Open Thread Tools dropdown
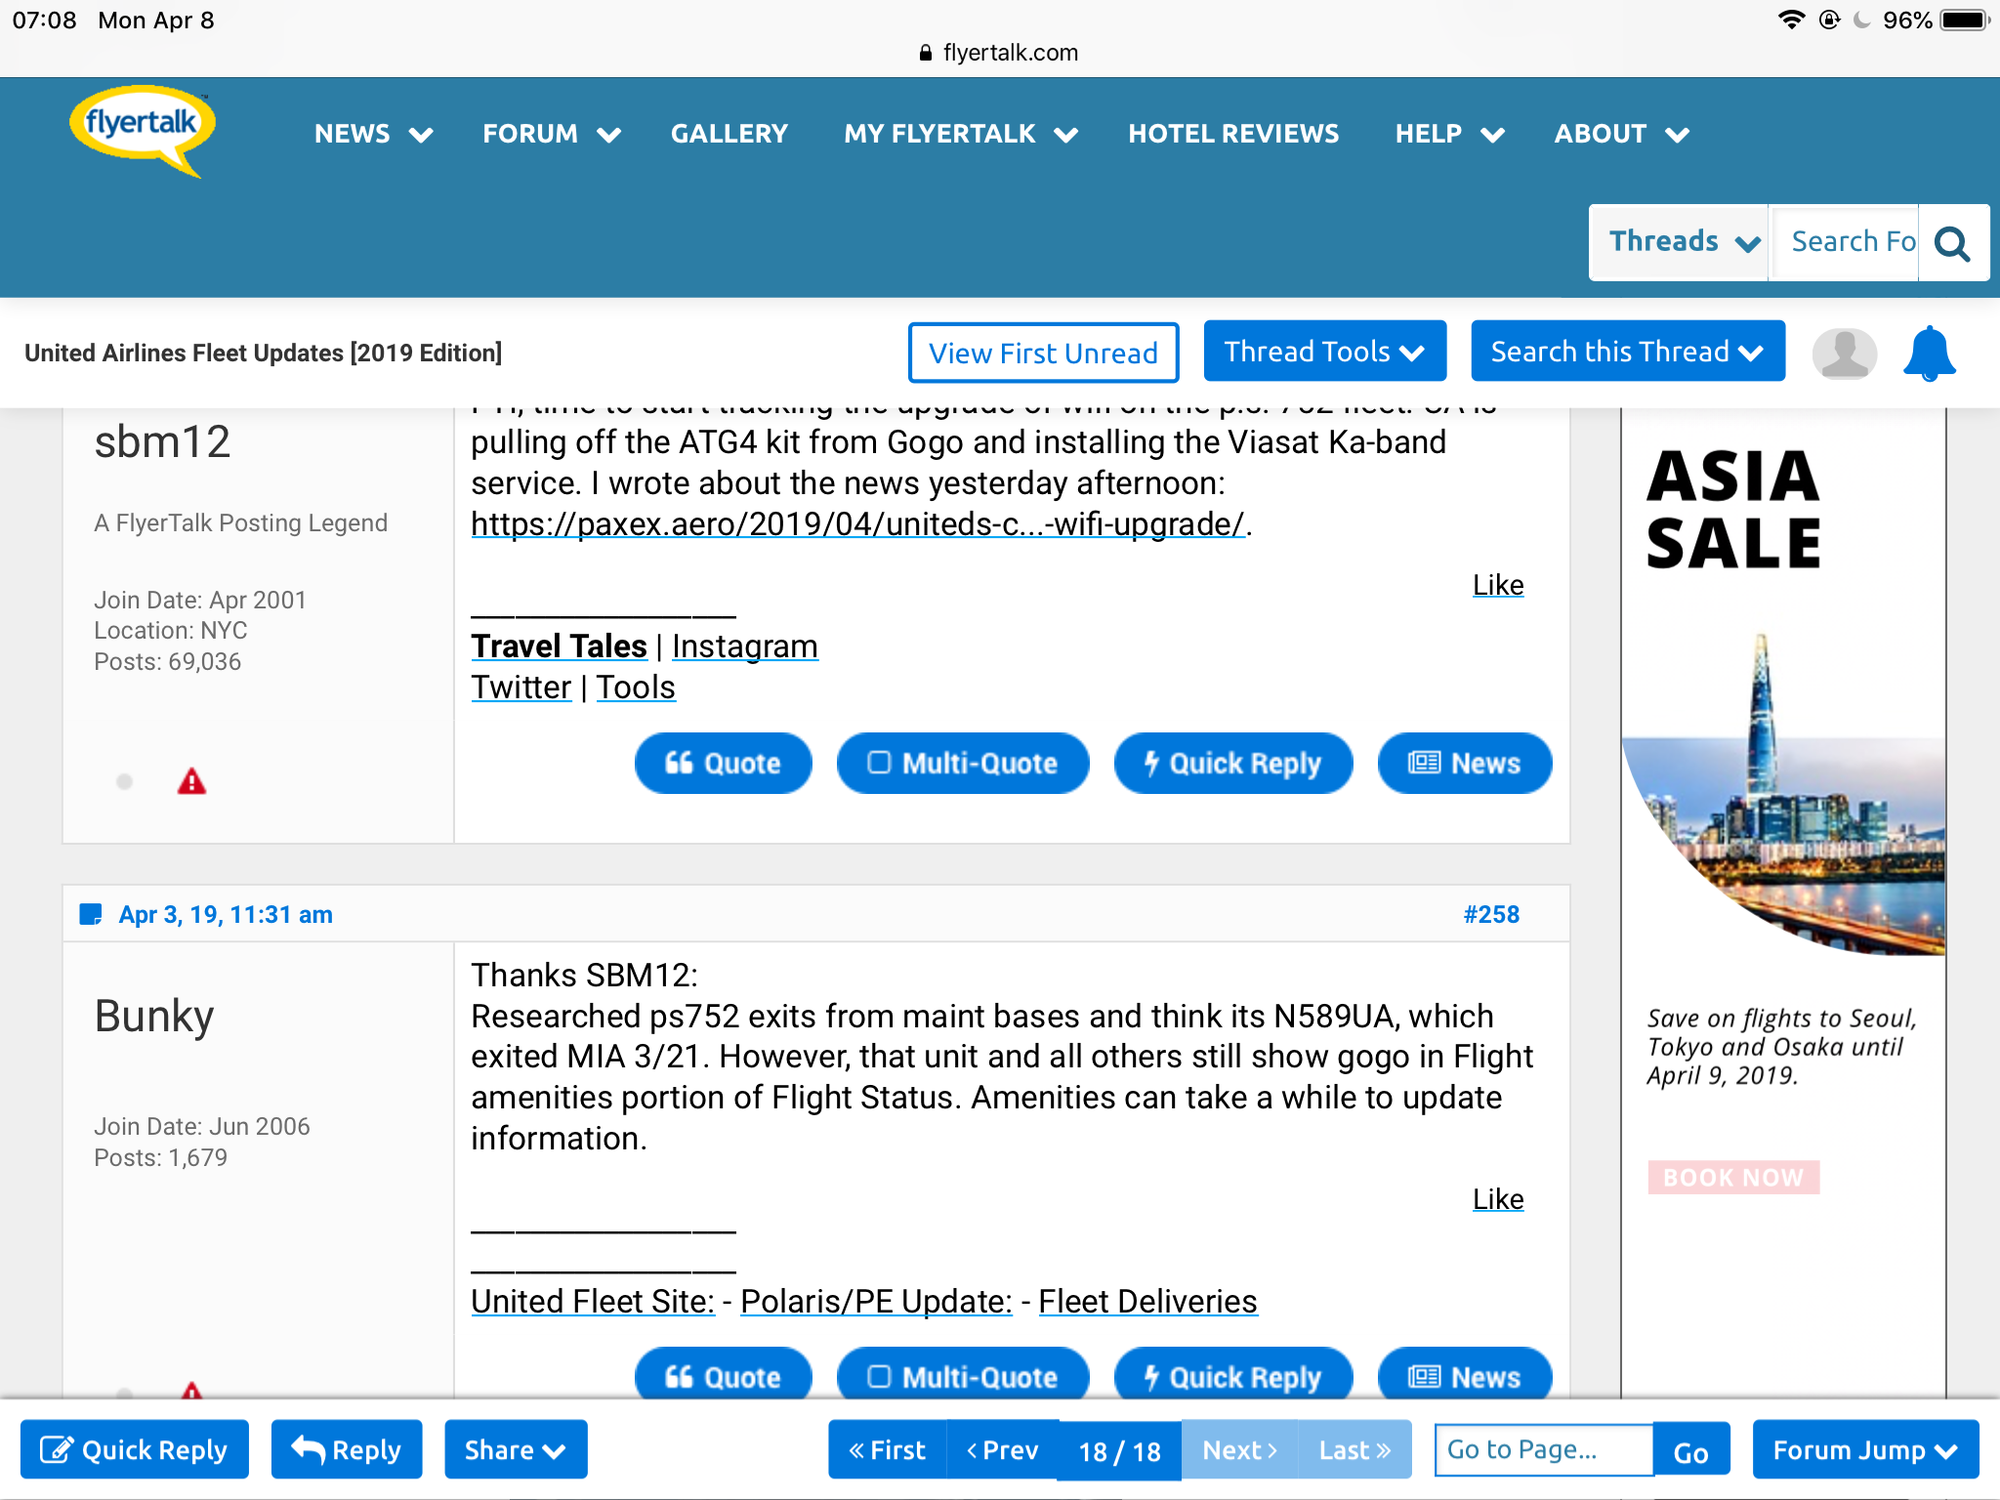 1324,351
